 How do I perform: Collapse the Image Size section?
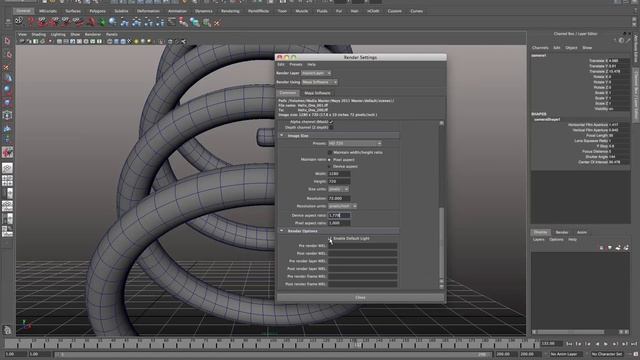pyautogui.click(x=282, y=136)
